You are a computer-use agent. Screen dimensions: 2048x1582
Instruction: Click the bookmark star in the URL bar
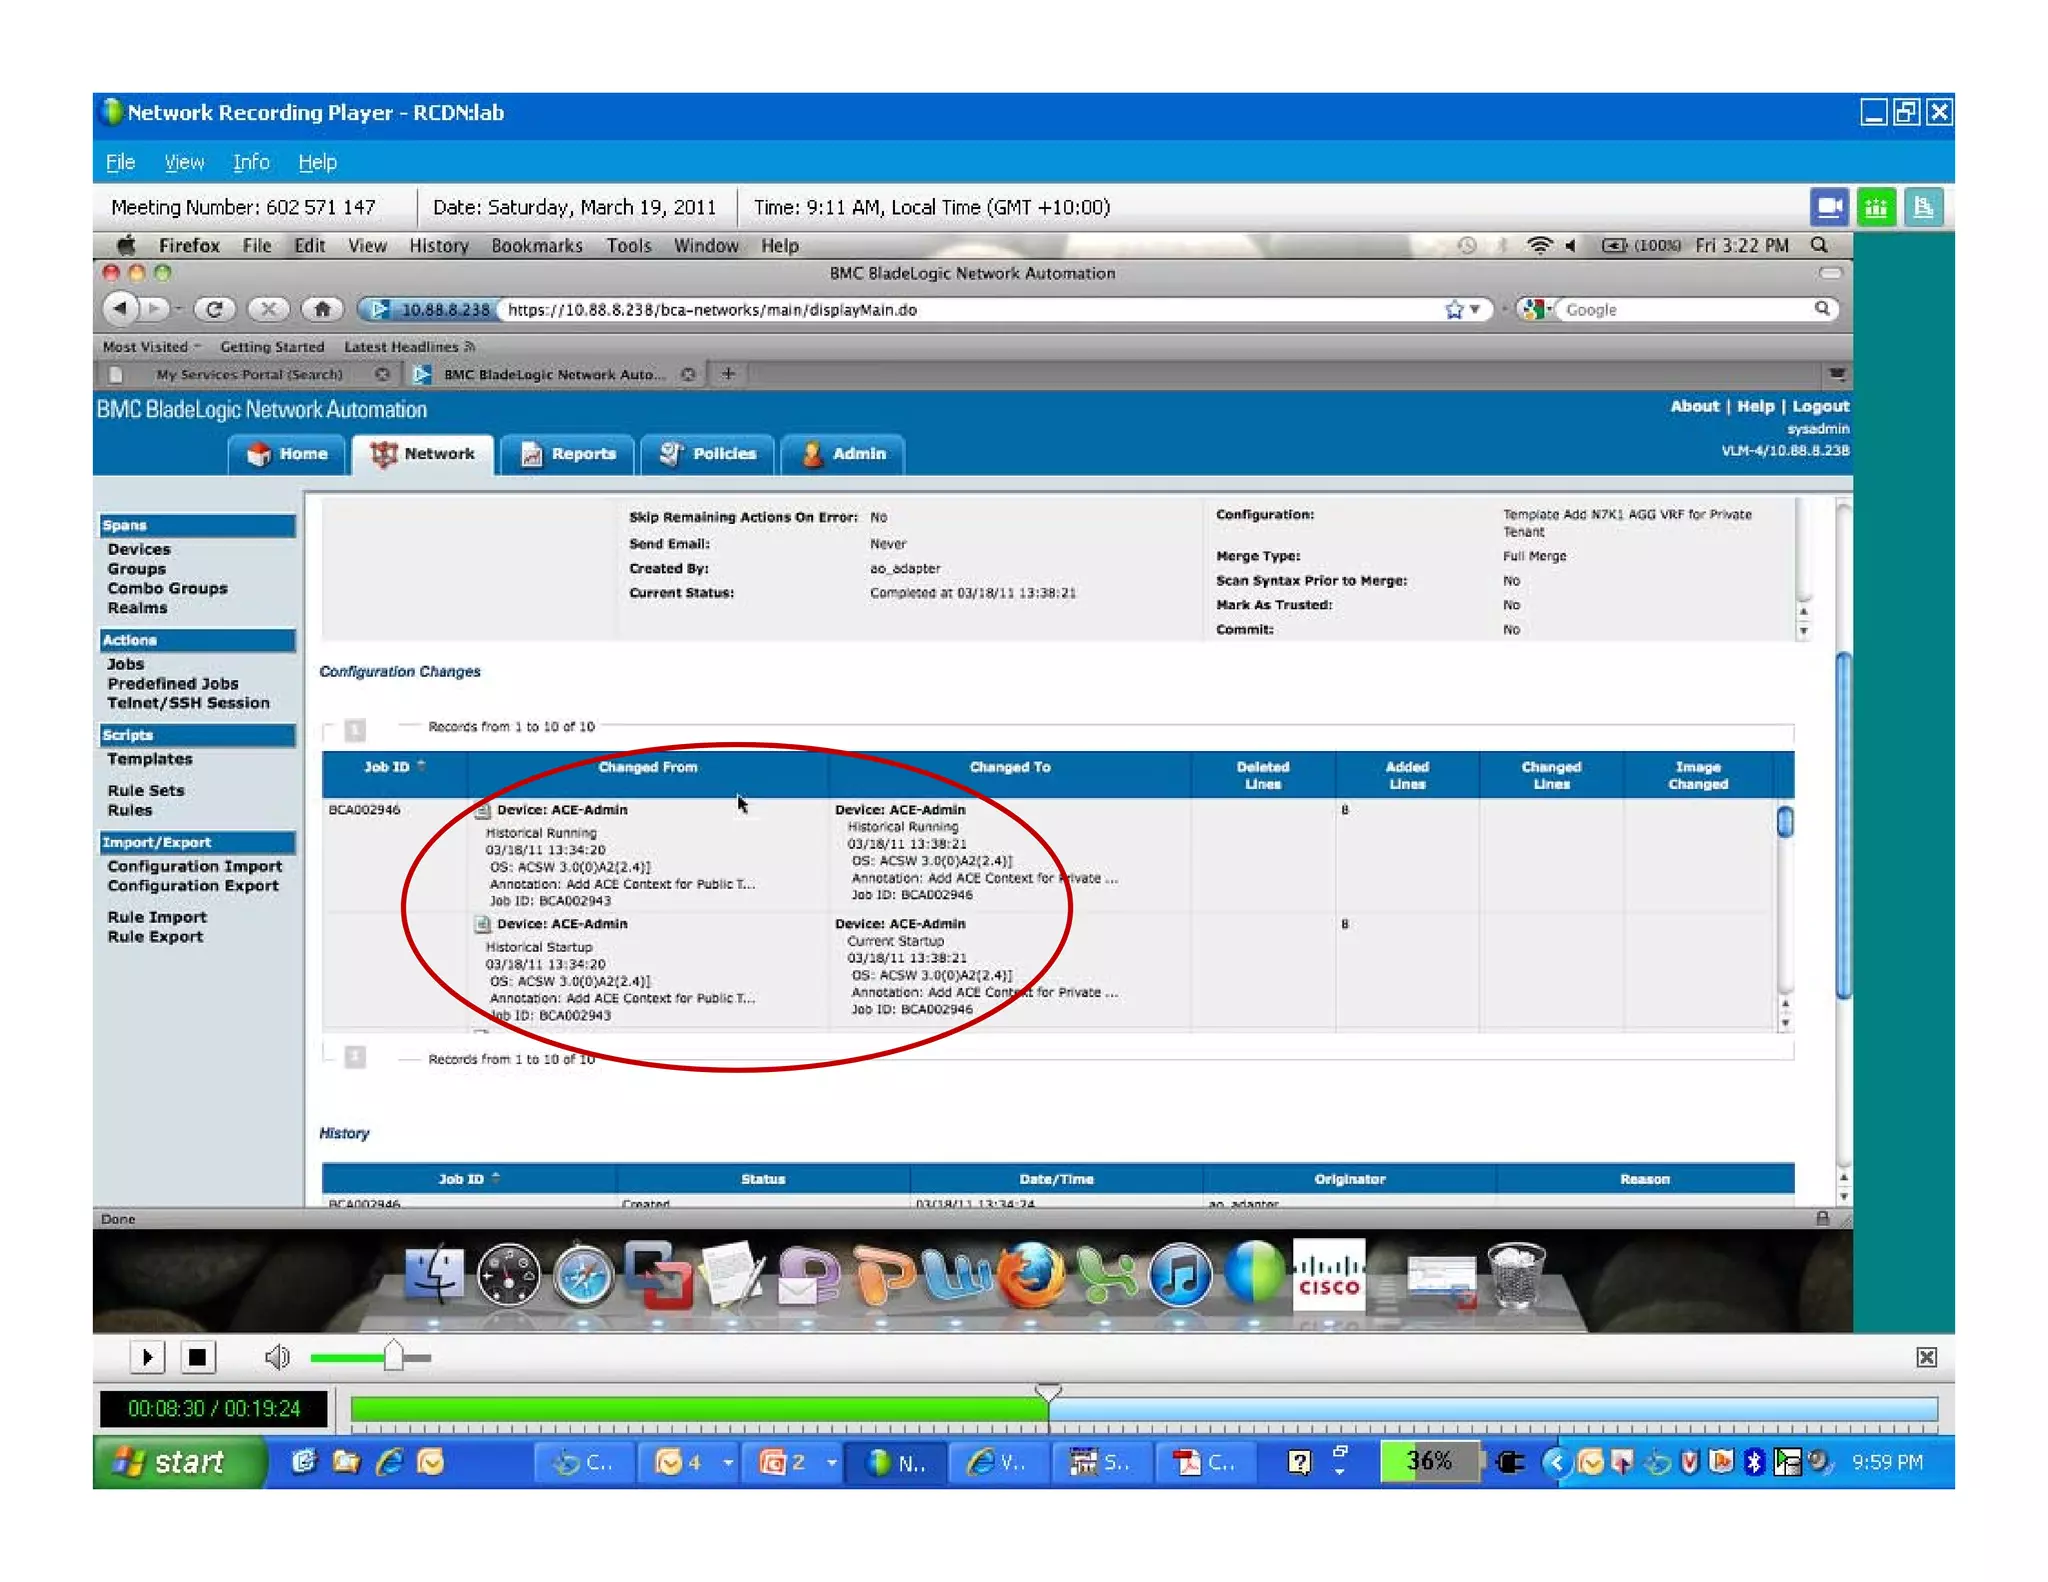[1453, 310]
